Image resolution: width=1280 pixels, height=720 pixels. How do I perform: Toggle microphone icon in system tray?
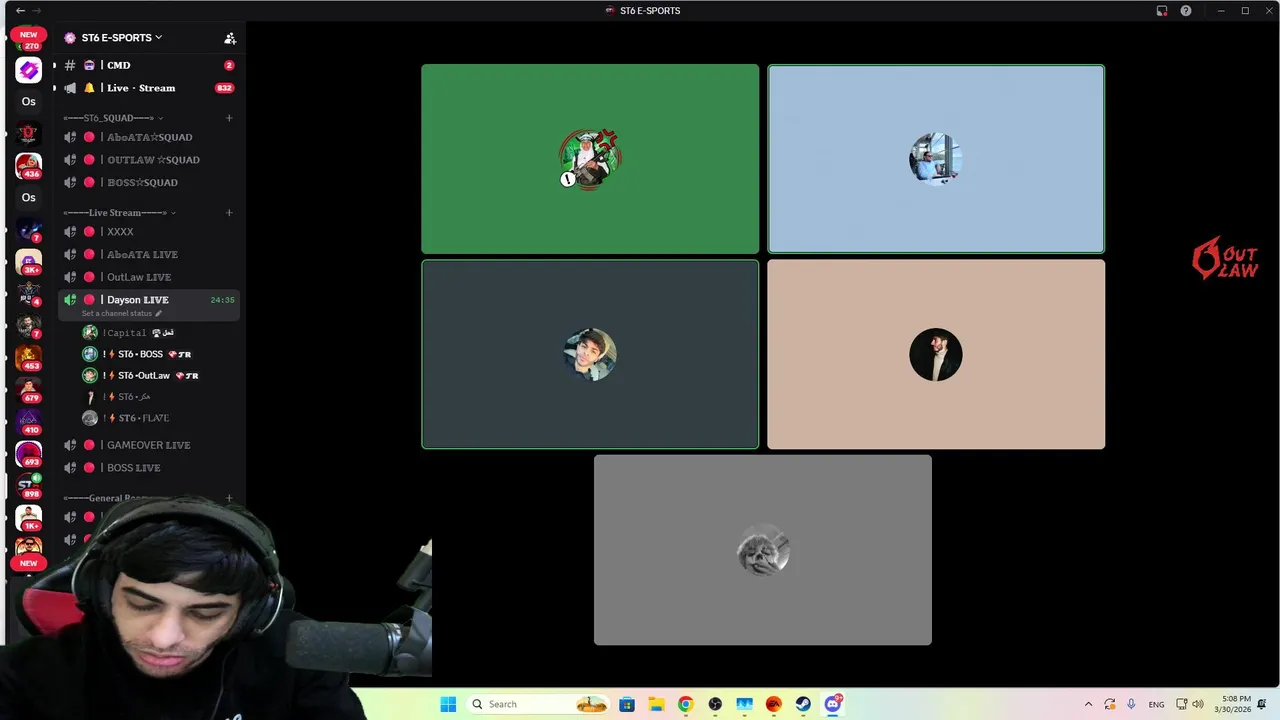point(1131,704)
